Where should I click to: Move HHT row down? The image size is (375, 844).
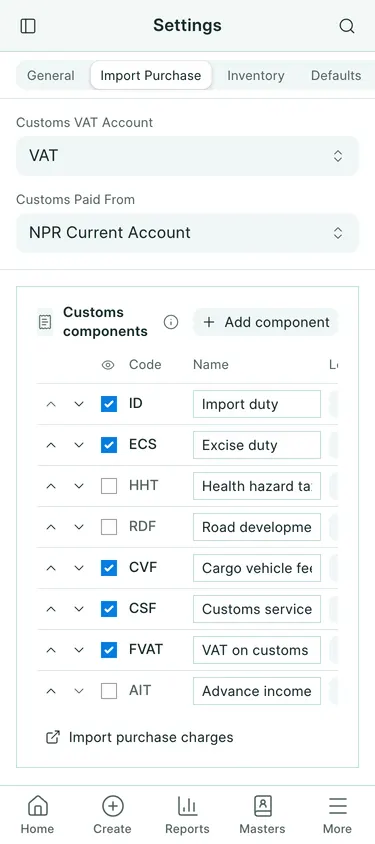pos(79,486)
